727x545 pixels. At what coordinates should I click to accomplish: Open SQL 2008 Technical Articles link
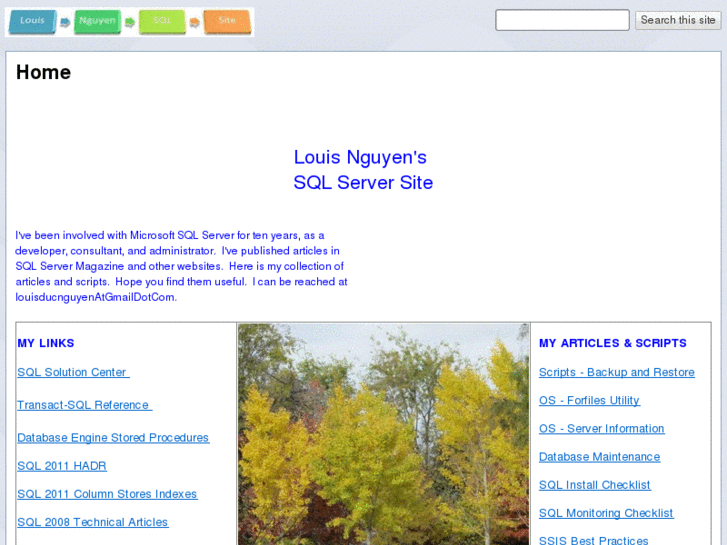[93, 522]
